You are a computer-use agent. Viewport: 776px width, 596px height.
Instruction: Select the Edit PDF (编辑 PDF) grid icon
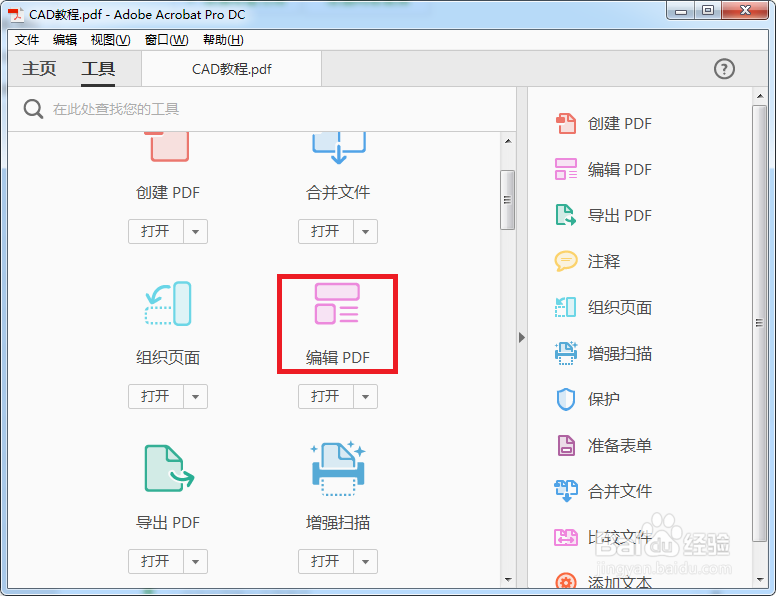point(338,303)
